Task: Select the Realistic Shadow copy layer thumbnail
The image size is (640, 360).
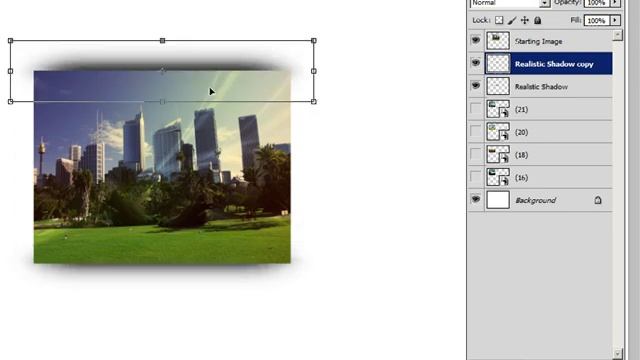Action: tap(498, 64)
